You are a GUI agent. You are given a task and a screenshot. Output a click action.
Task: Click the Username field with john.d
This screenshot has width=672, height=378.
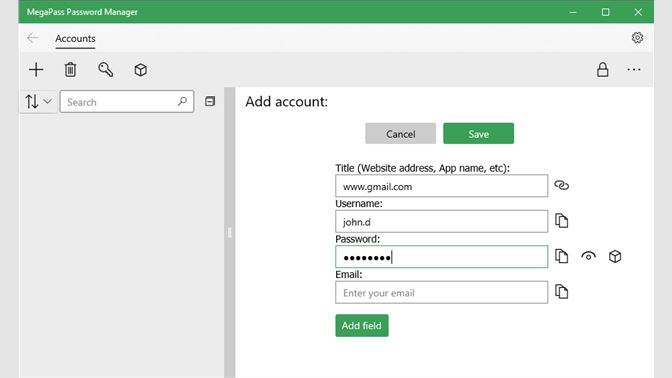(x=441, y=222)
